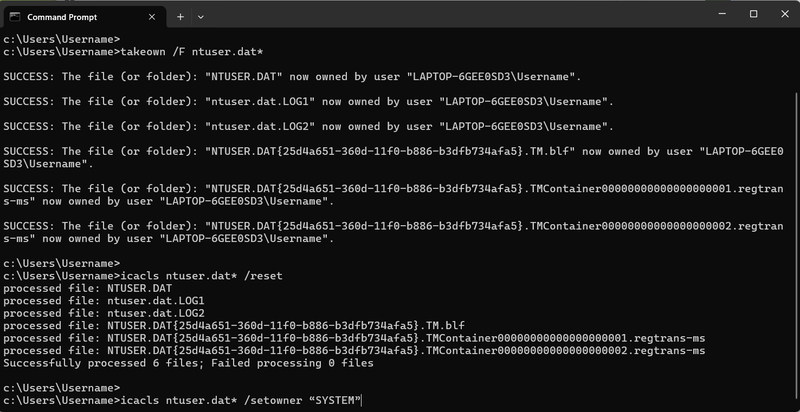The image size is (800, 412).
Task: Close the terminal window
Action: click(x=785, y=14)
